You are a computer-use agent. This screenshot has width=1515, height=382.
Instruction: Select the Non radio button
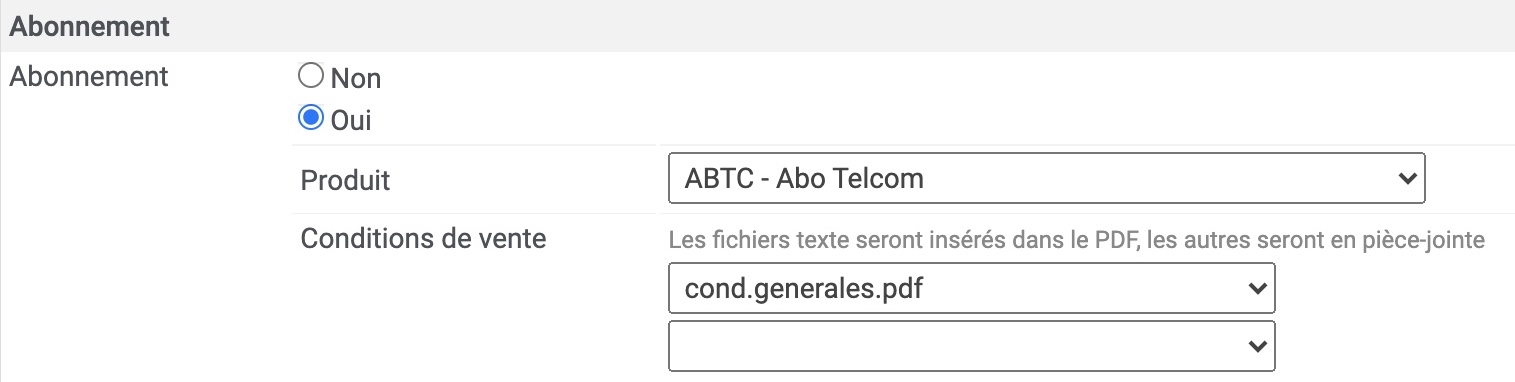(312, 76)
